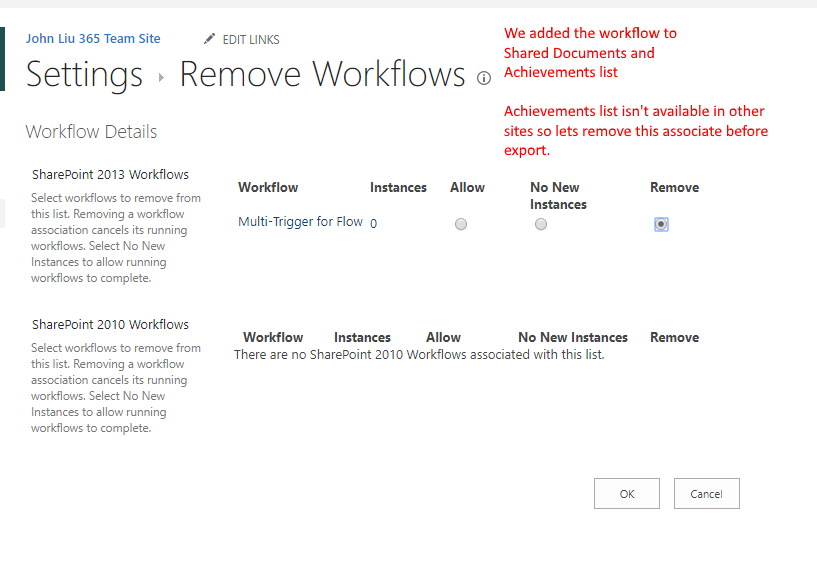Open the John Liu 365 Team Site link
Screen dimensions: 817x570
pyautogui.click(x=93, y=39)
